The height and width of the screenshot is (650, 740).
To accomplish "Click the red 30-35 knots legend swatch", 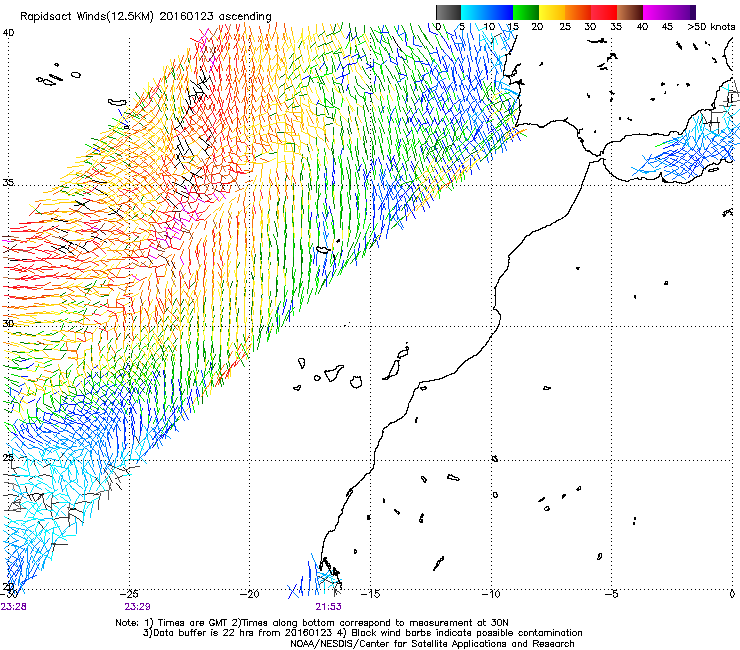I will click(604, 12).
